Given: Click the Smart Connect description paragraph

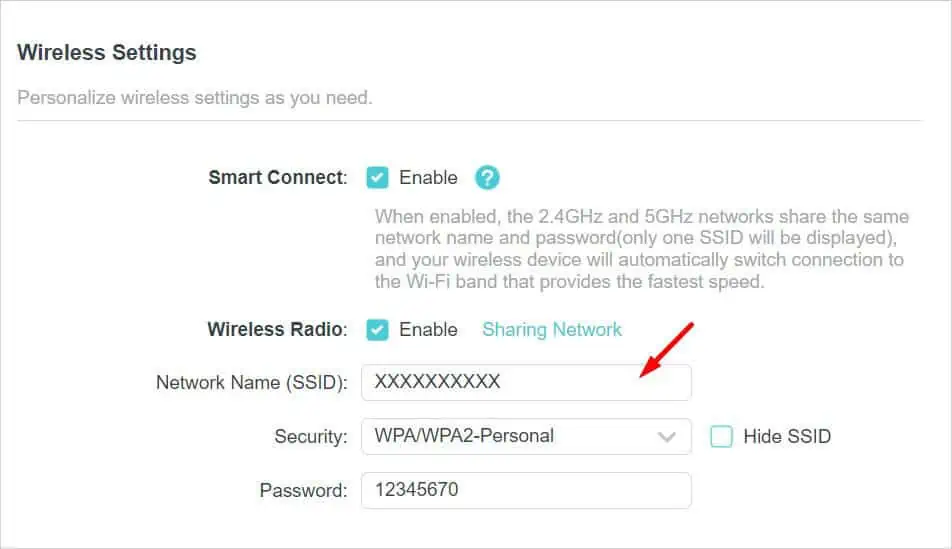Looking at the screenshot, I should click(x=641, y=249).
